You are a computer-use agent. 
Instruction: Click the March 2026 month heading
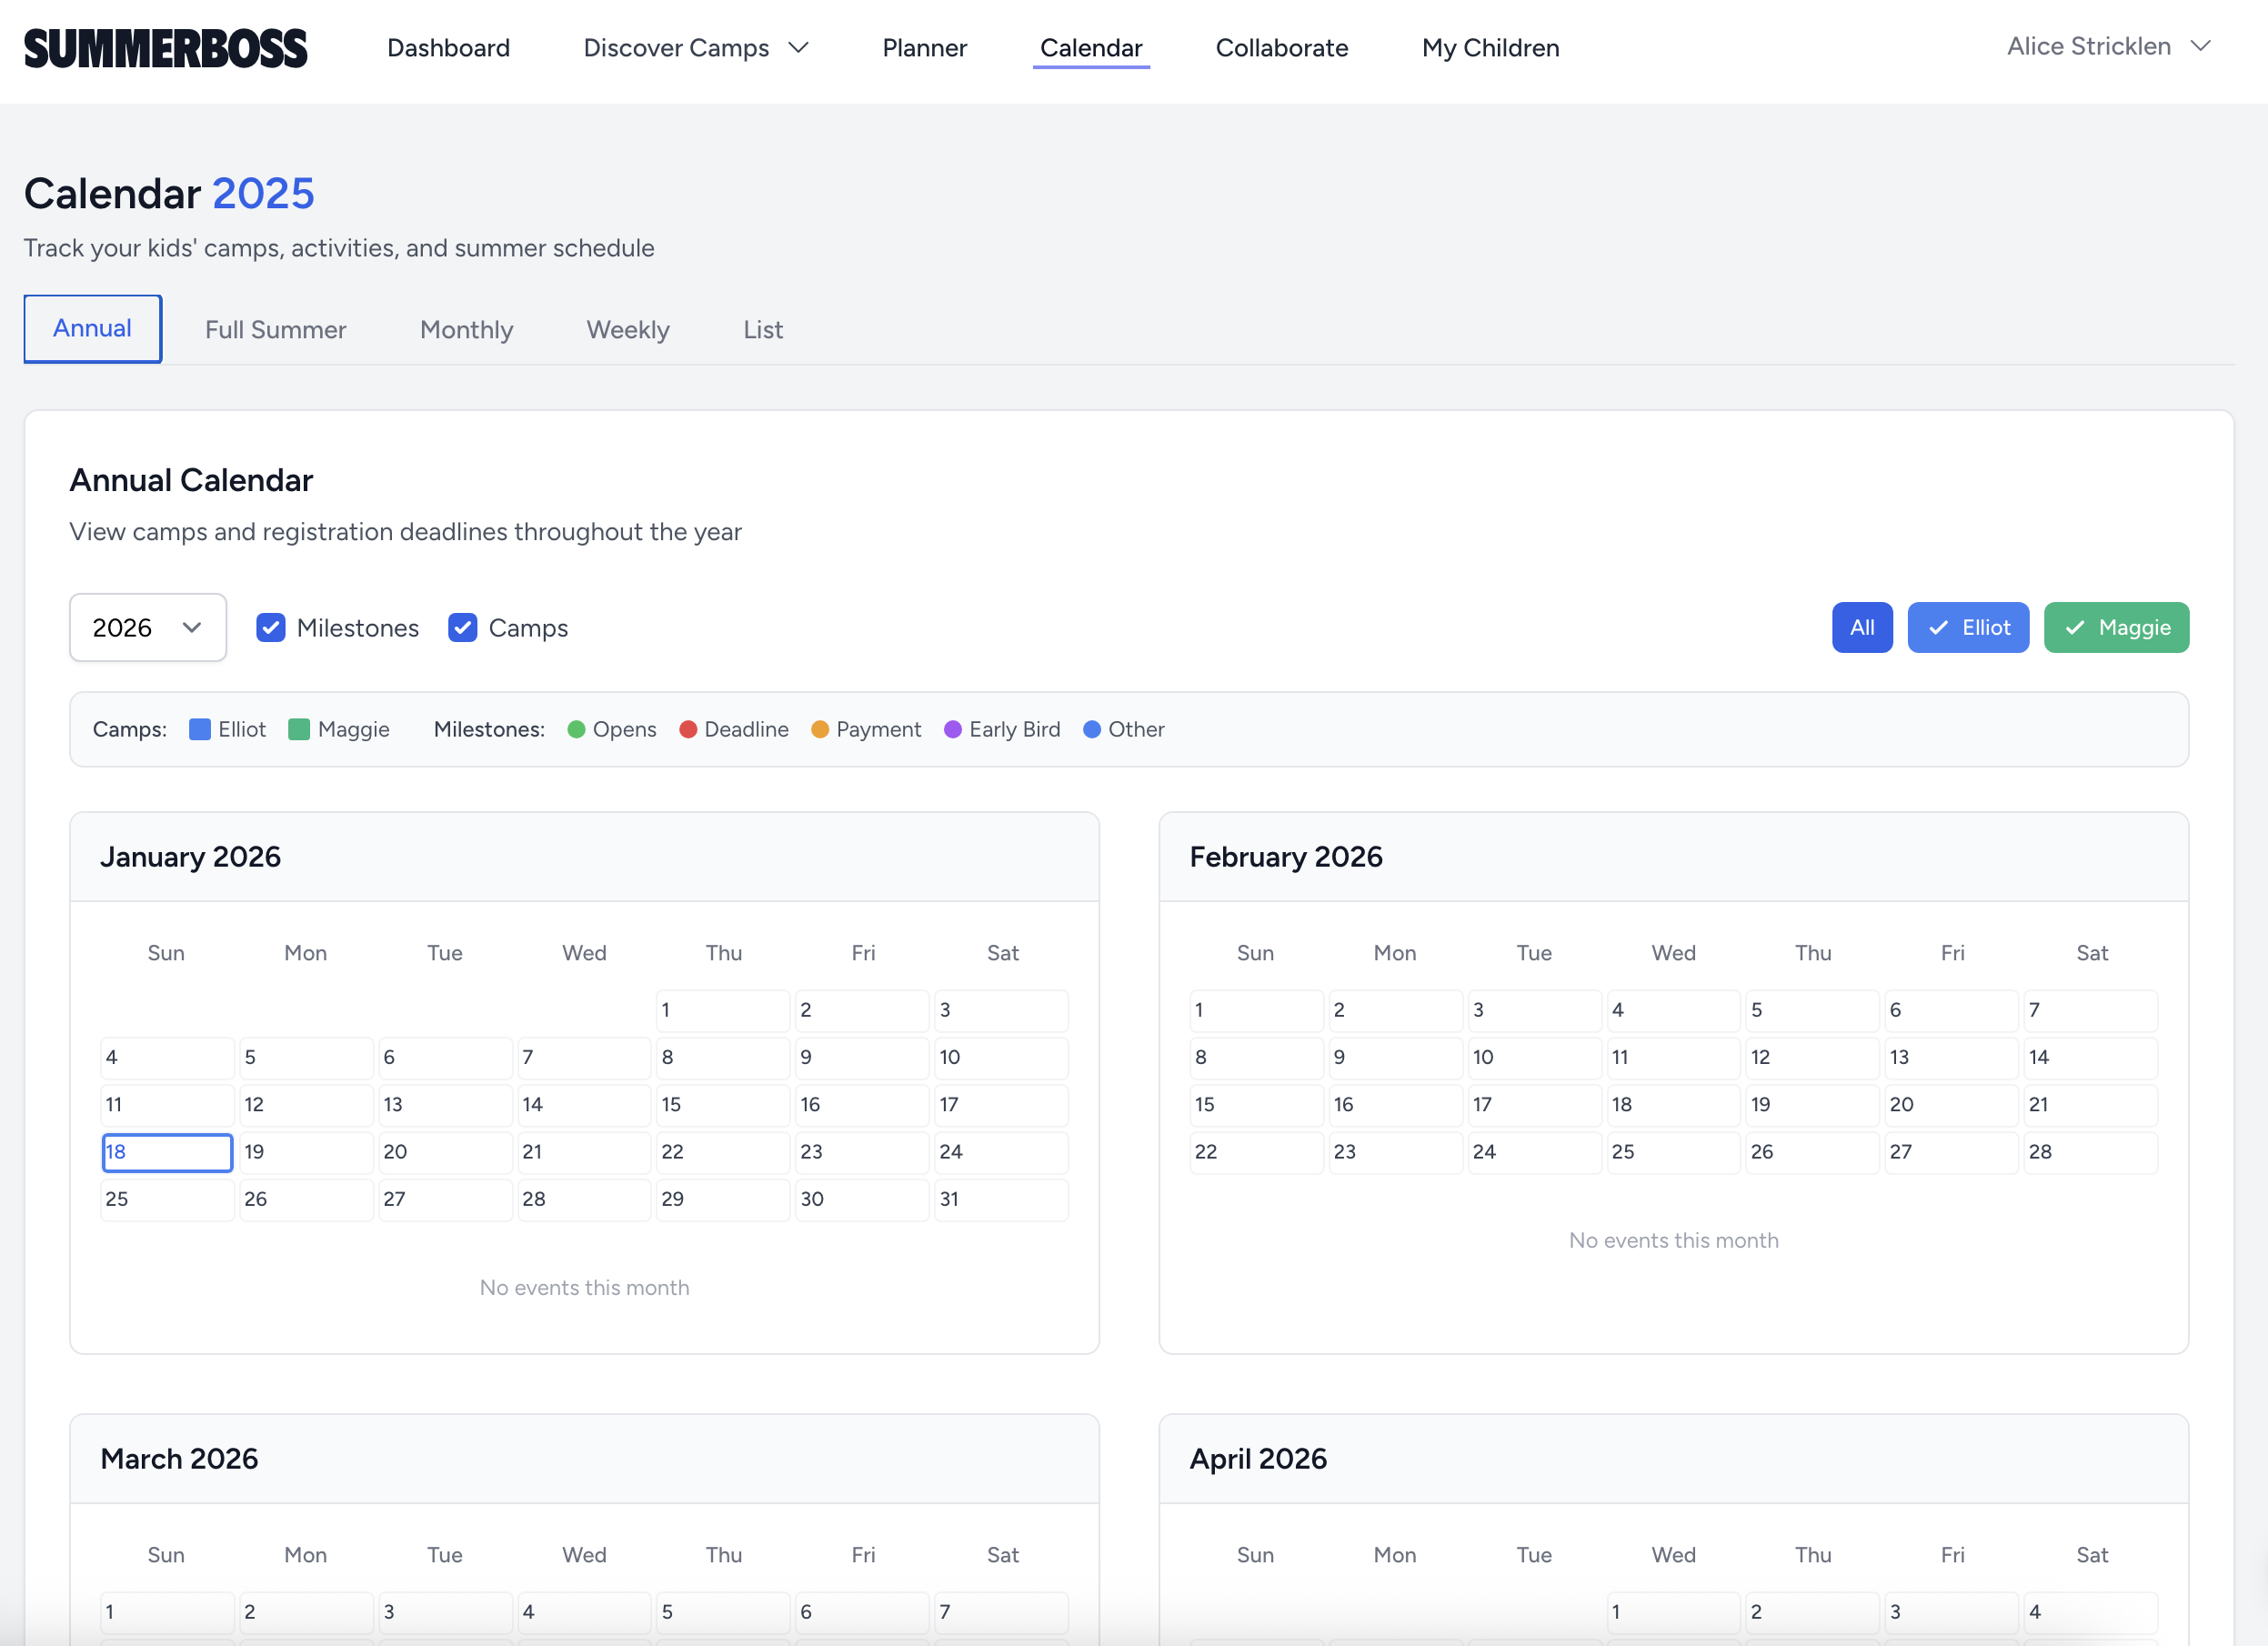(179, 1459)
